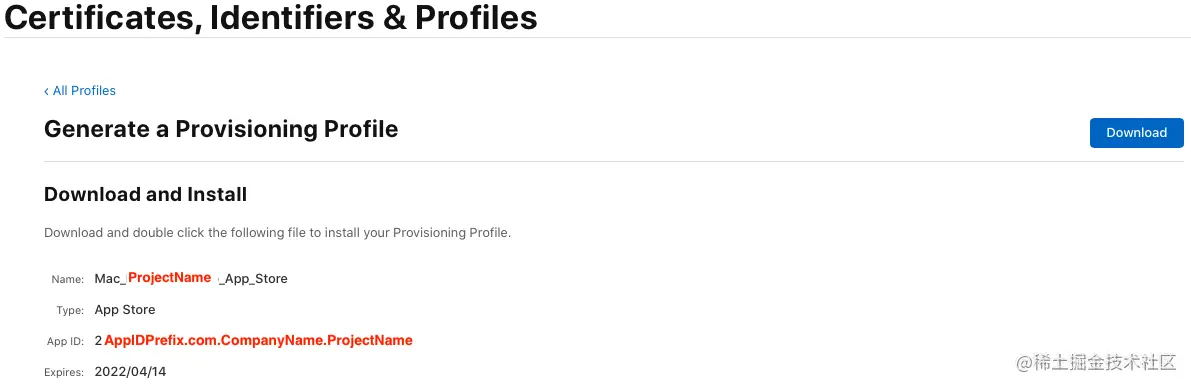Select the Generate a Provisioning Profile title
Viewport: 1191px width, 387px height.
point(221,129)
